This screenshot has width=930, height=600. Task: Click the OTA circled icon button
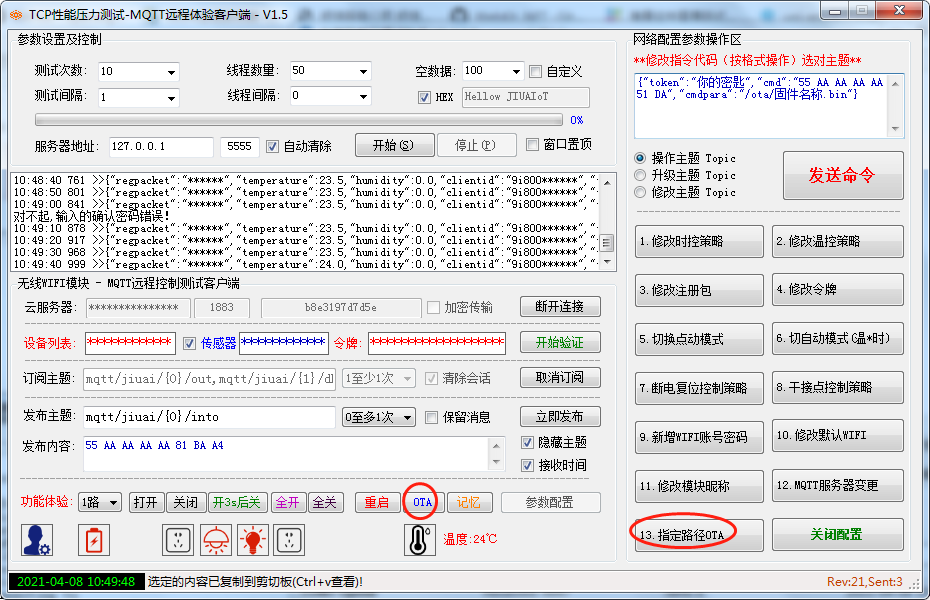(423, 503)
